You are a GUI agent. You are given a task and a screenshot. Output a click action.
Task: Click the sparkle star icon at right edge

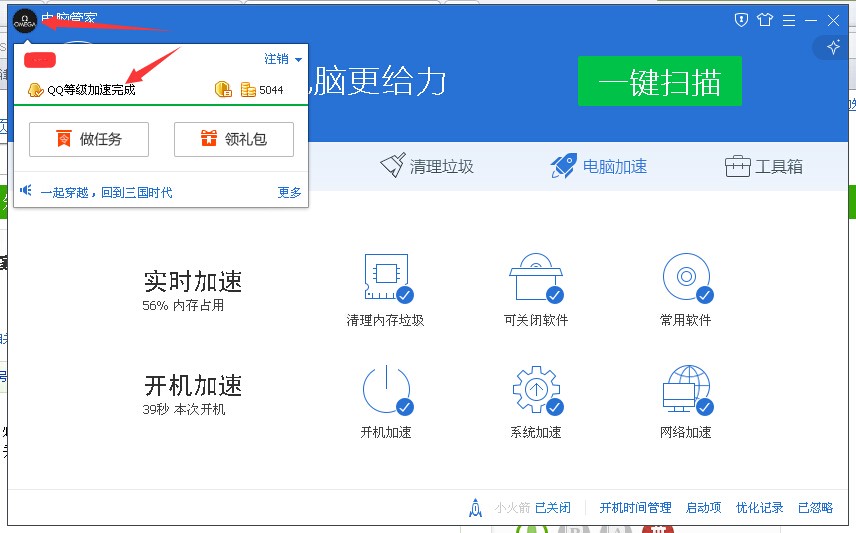(x=833, y=47)
